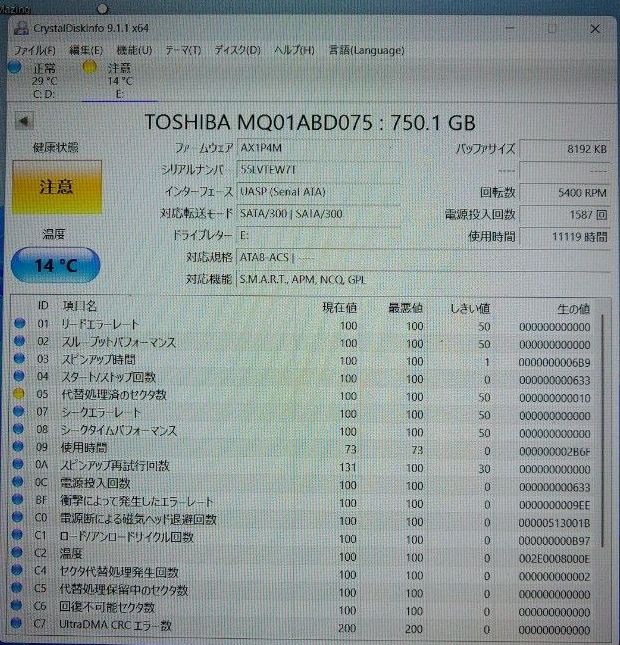Select the 代替処理済のセクタ数 attribute name
620x645 pixels.
[114, 395]
